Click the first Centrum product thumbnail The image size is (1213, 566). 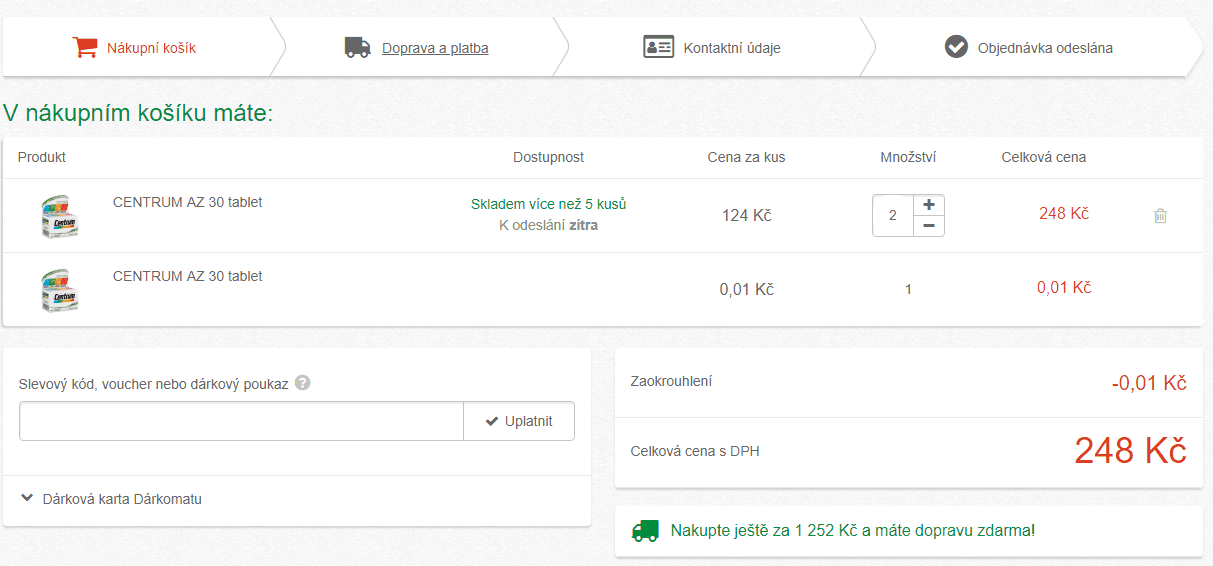[59, 216]
